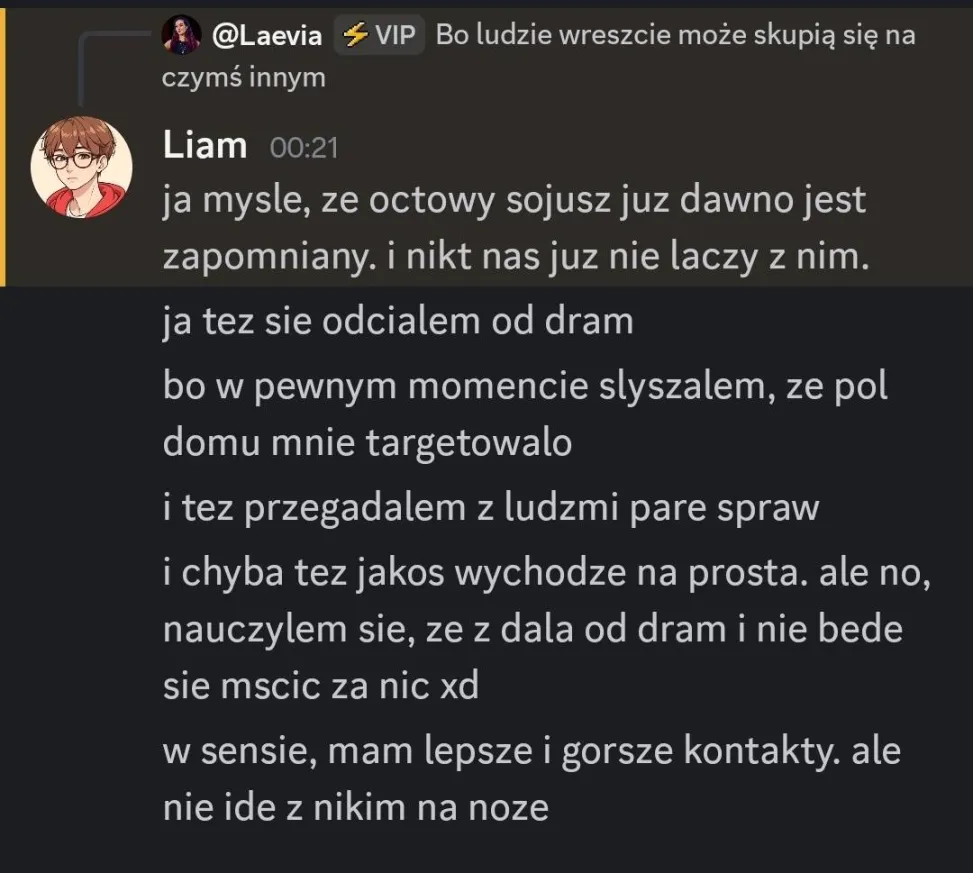Click the 'xd' at the end of 'sie mscic za nic'

pos(459,686)
